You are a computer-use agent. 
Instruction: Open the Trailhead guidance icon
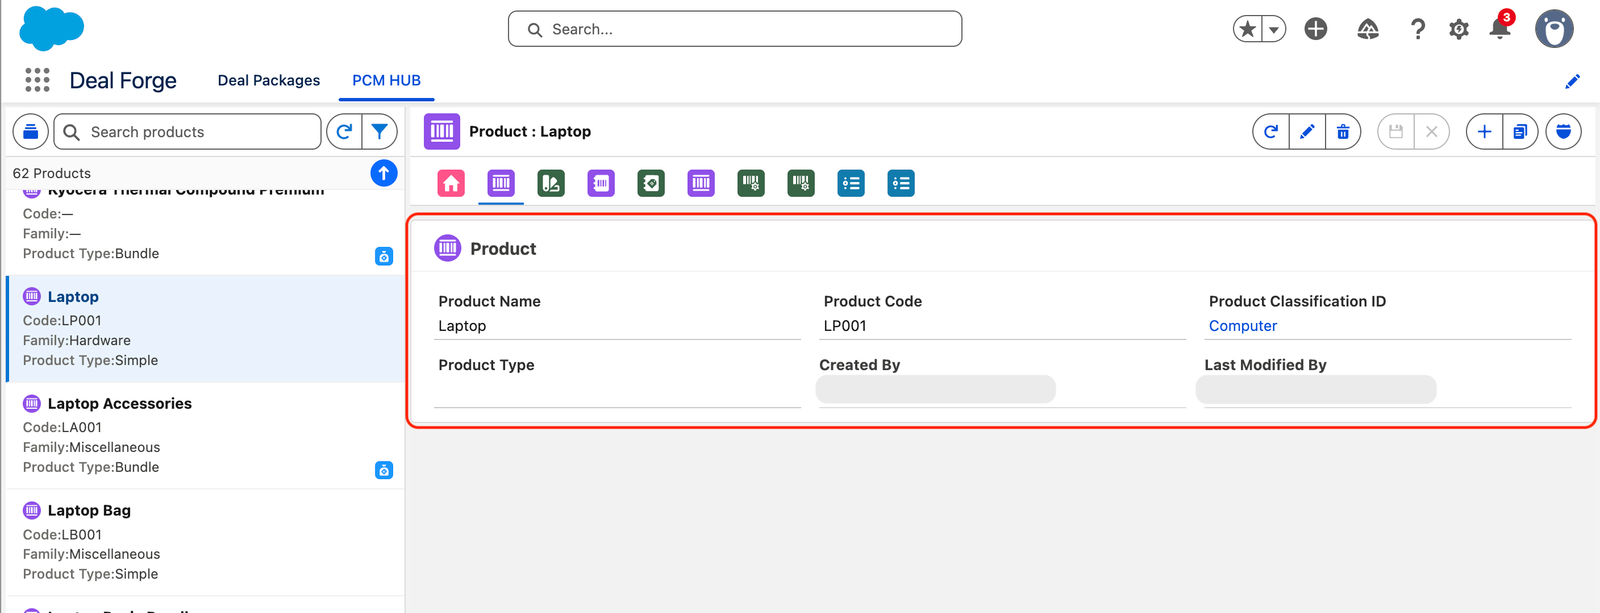tap(1368, 29)
